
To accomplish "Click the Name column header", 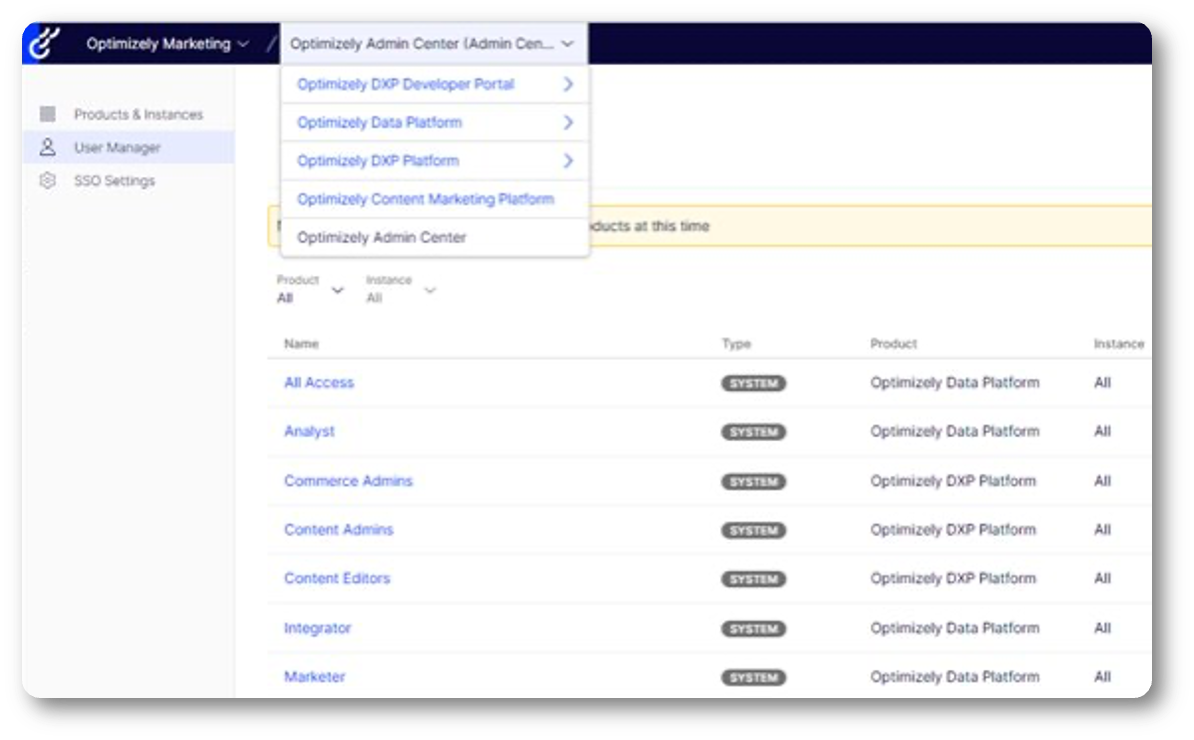I will [x=302, y=343].
